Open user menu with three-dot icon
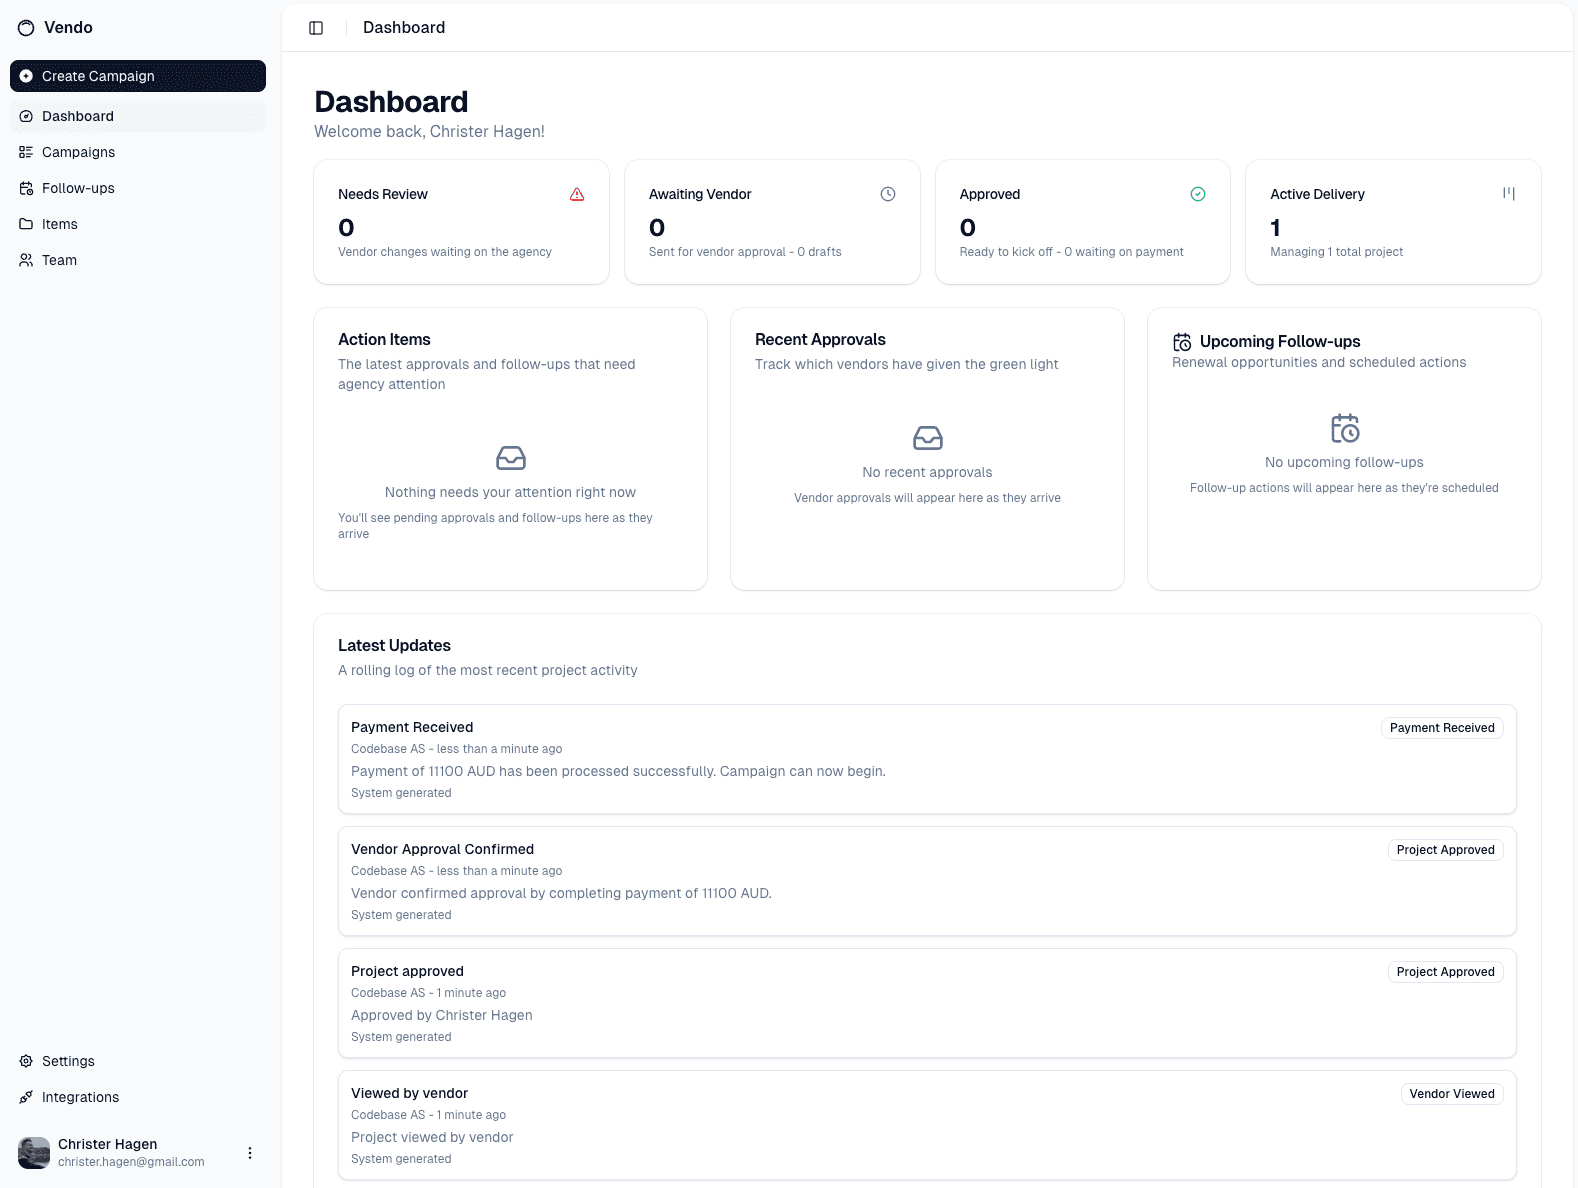 [250, 1153]
